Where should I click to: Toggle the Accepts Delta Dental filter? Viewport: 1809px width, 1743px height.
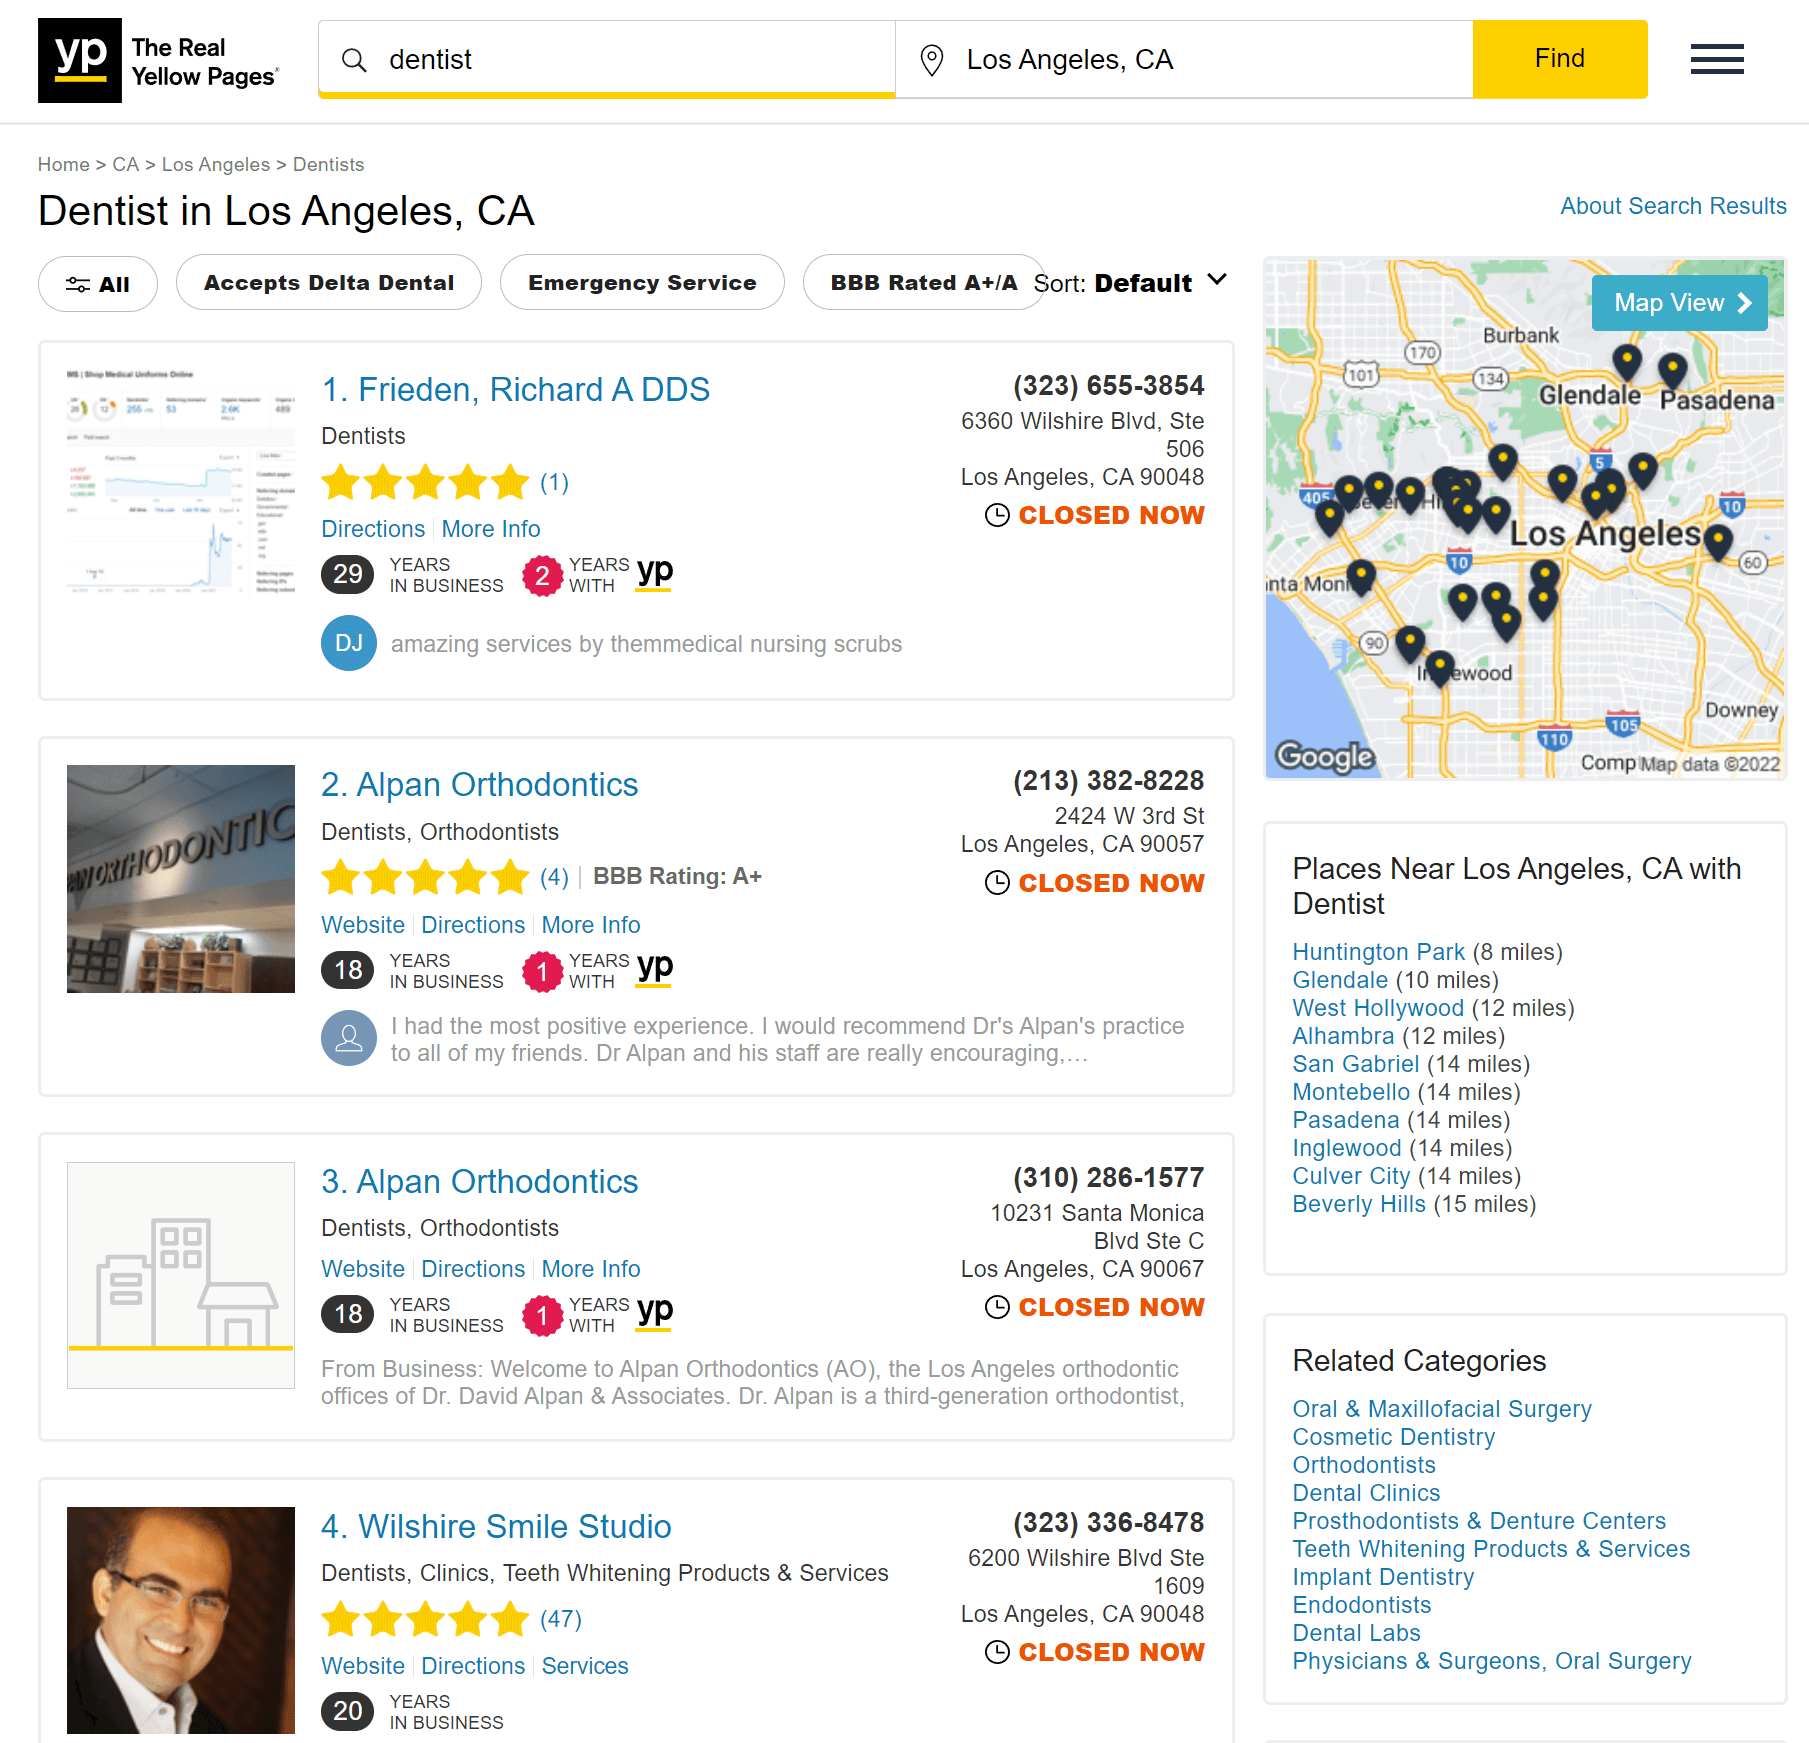(x=328, y=282)
